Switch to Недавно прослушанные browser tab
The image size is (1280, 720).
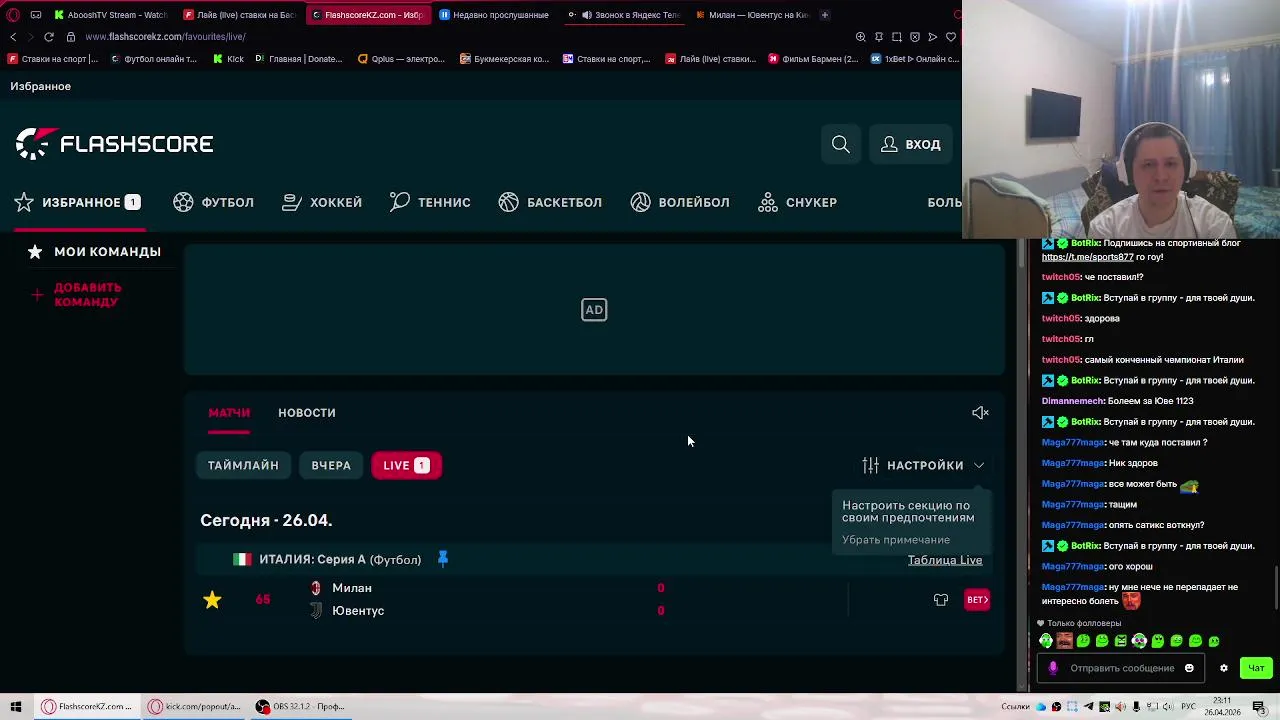[494, 15]
